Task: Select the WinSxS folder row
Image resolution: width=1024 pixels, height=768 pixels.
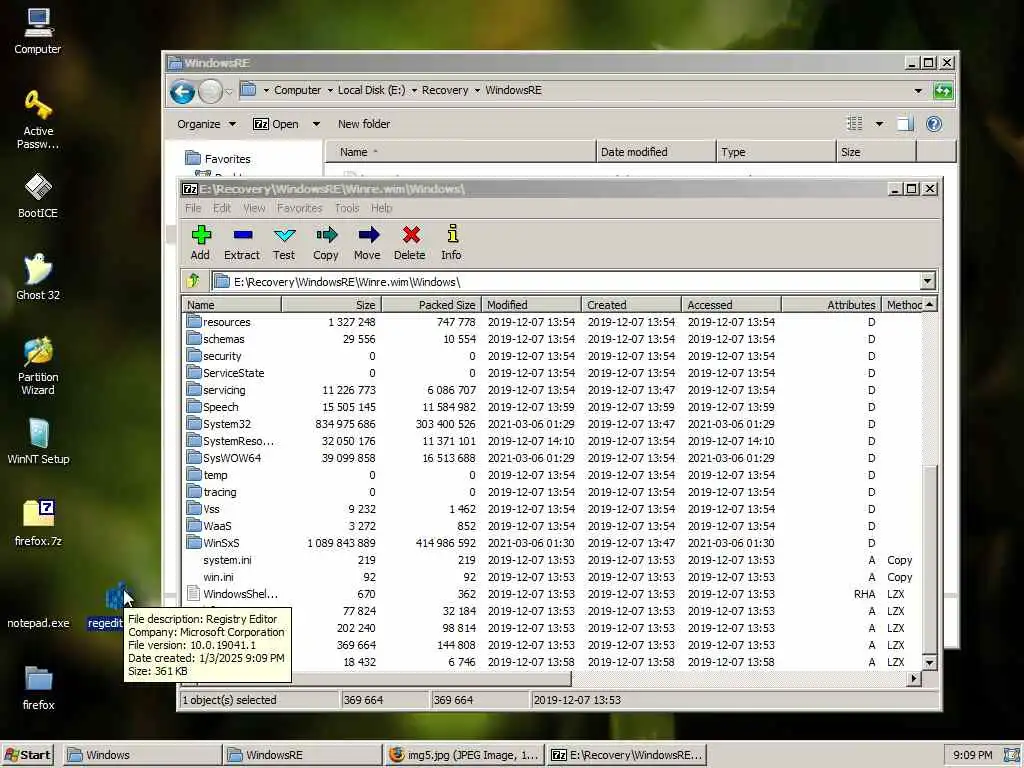Action: click(x=552, y=543)
